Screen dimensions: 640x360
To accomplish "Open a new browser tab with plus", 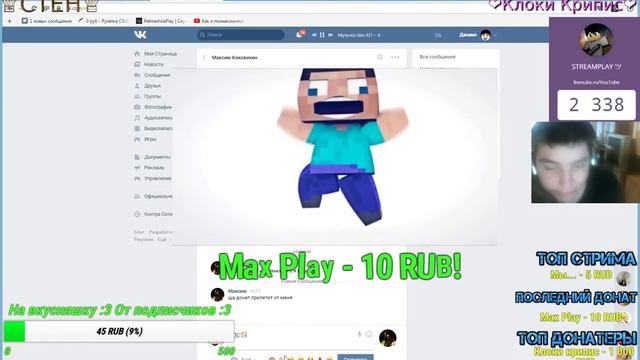I will click(9, 20).
